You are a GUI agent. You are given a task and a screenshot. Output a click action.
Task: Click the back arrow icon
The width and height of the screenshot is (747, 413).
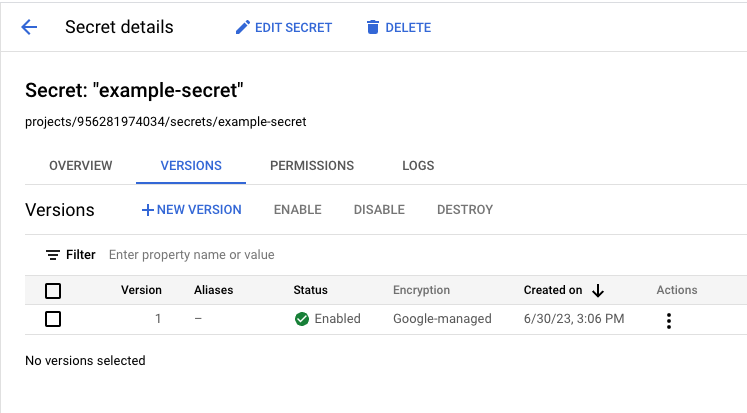click(29, 27)
